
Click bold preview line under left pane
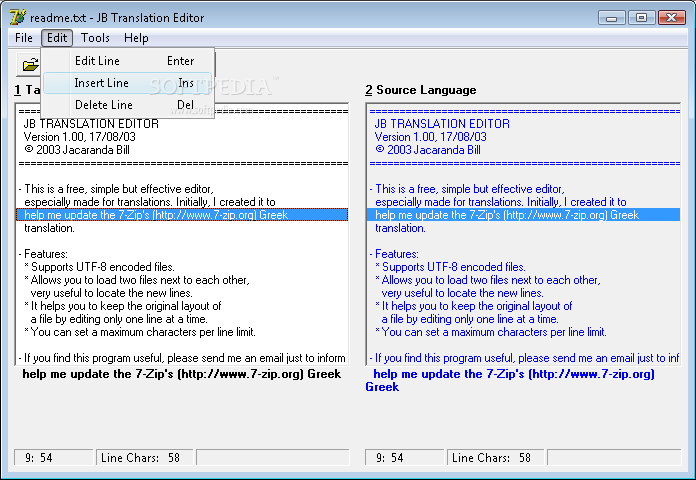click(182, 374)
